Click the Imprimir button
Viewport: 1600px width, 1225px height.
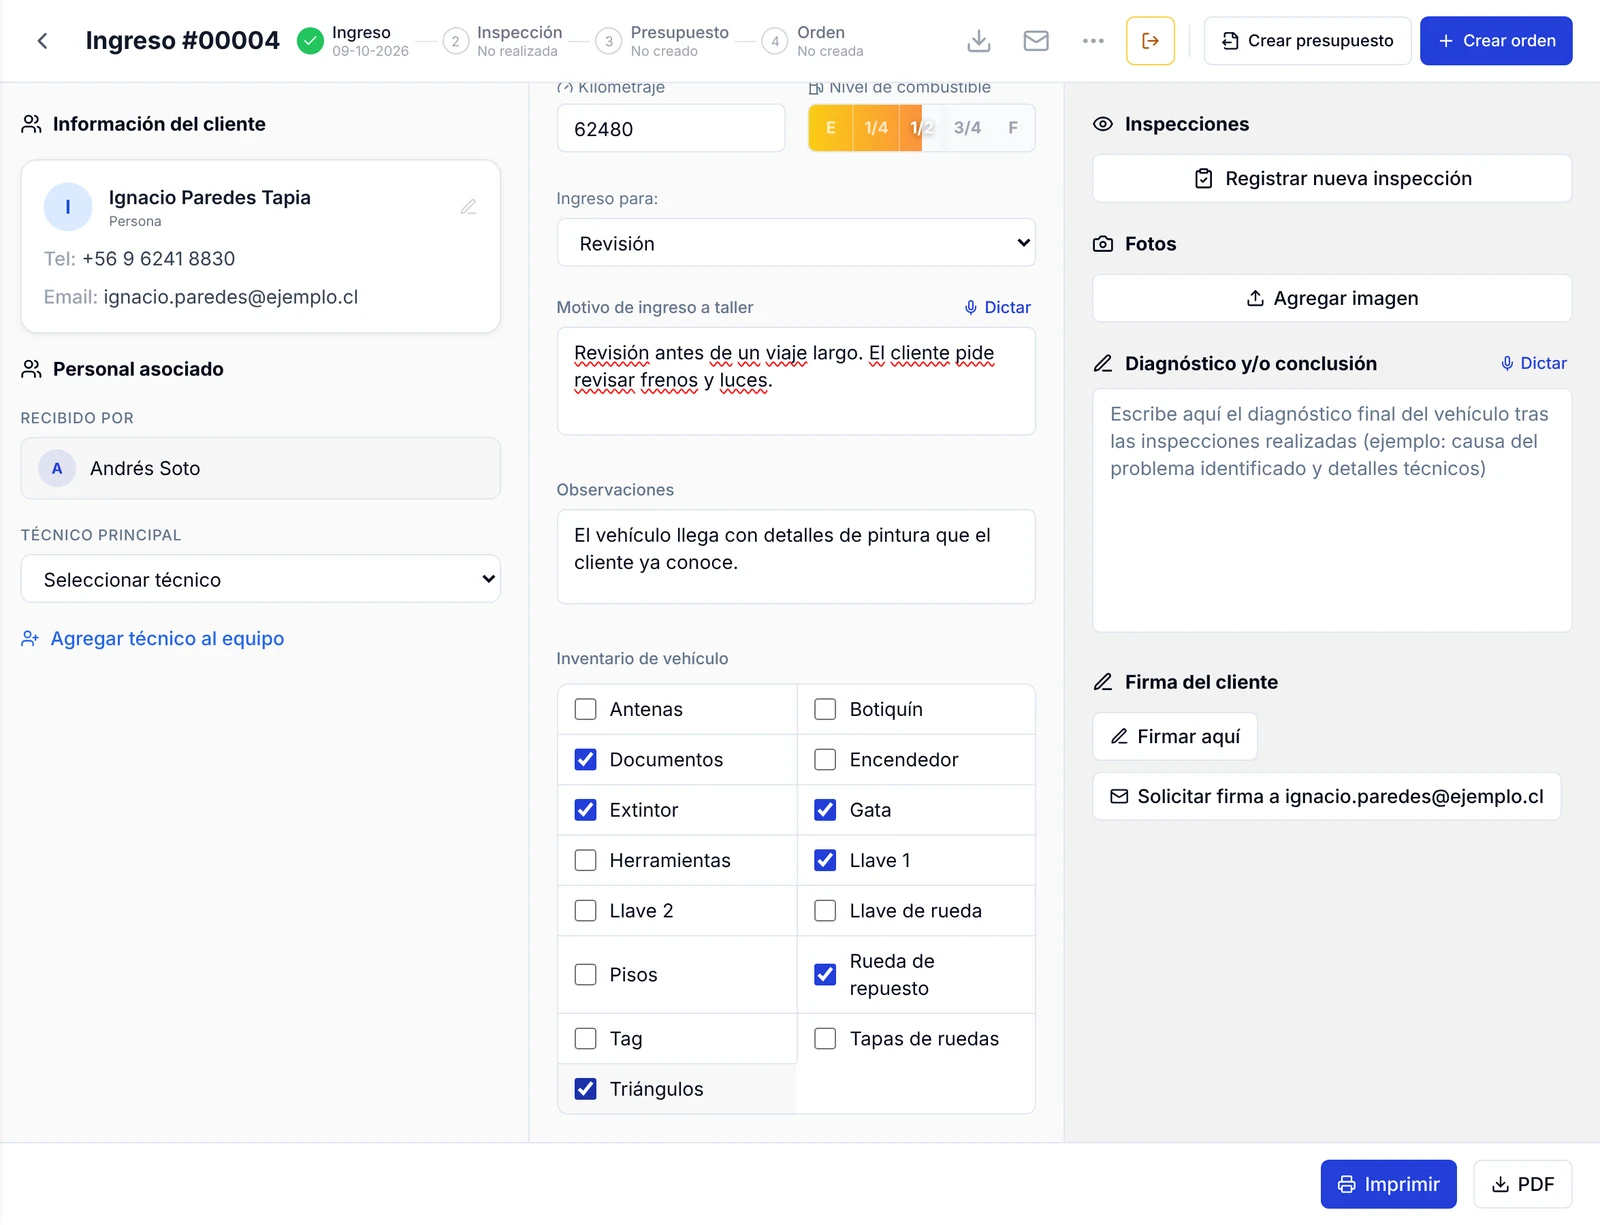coord(1388,1184)
